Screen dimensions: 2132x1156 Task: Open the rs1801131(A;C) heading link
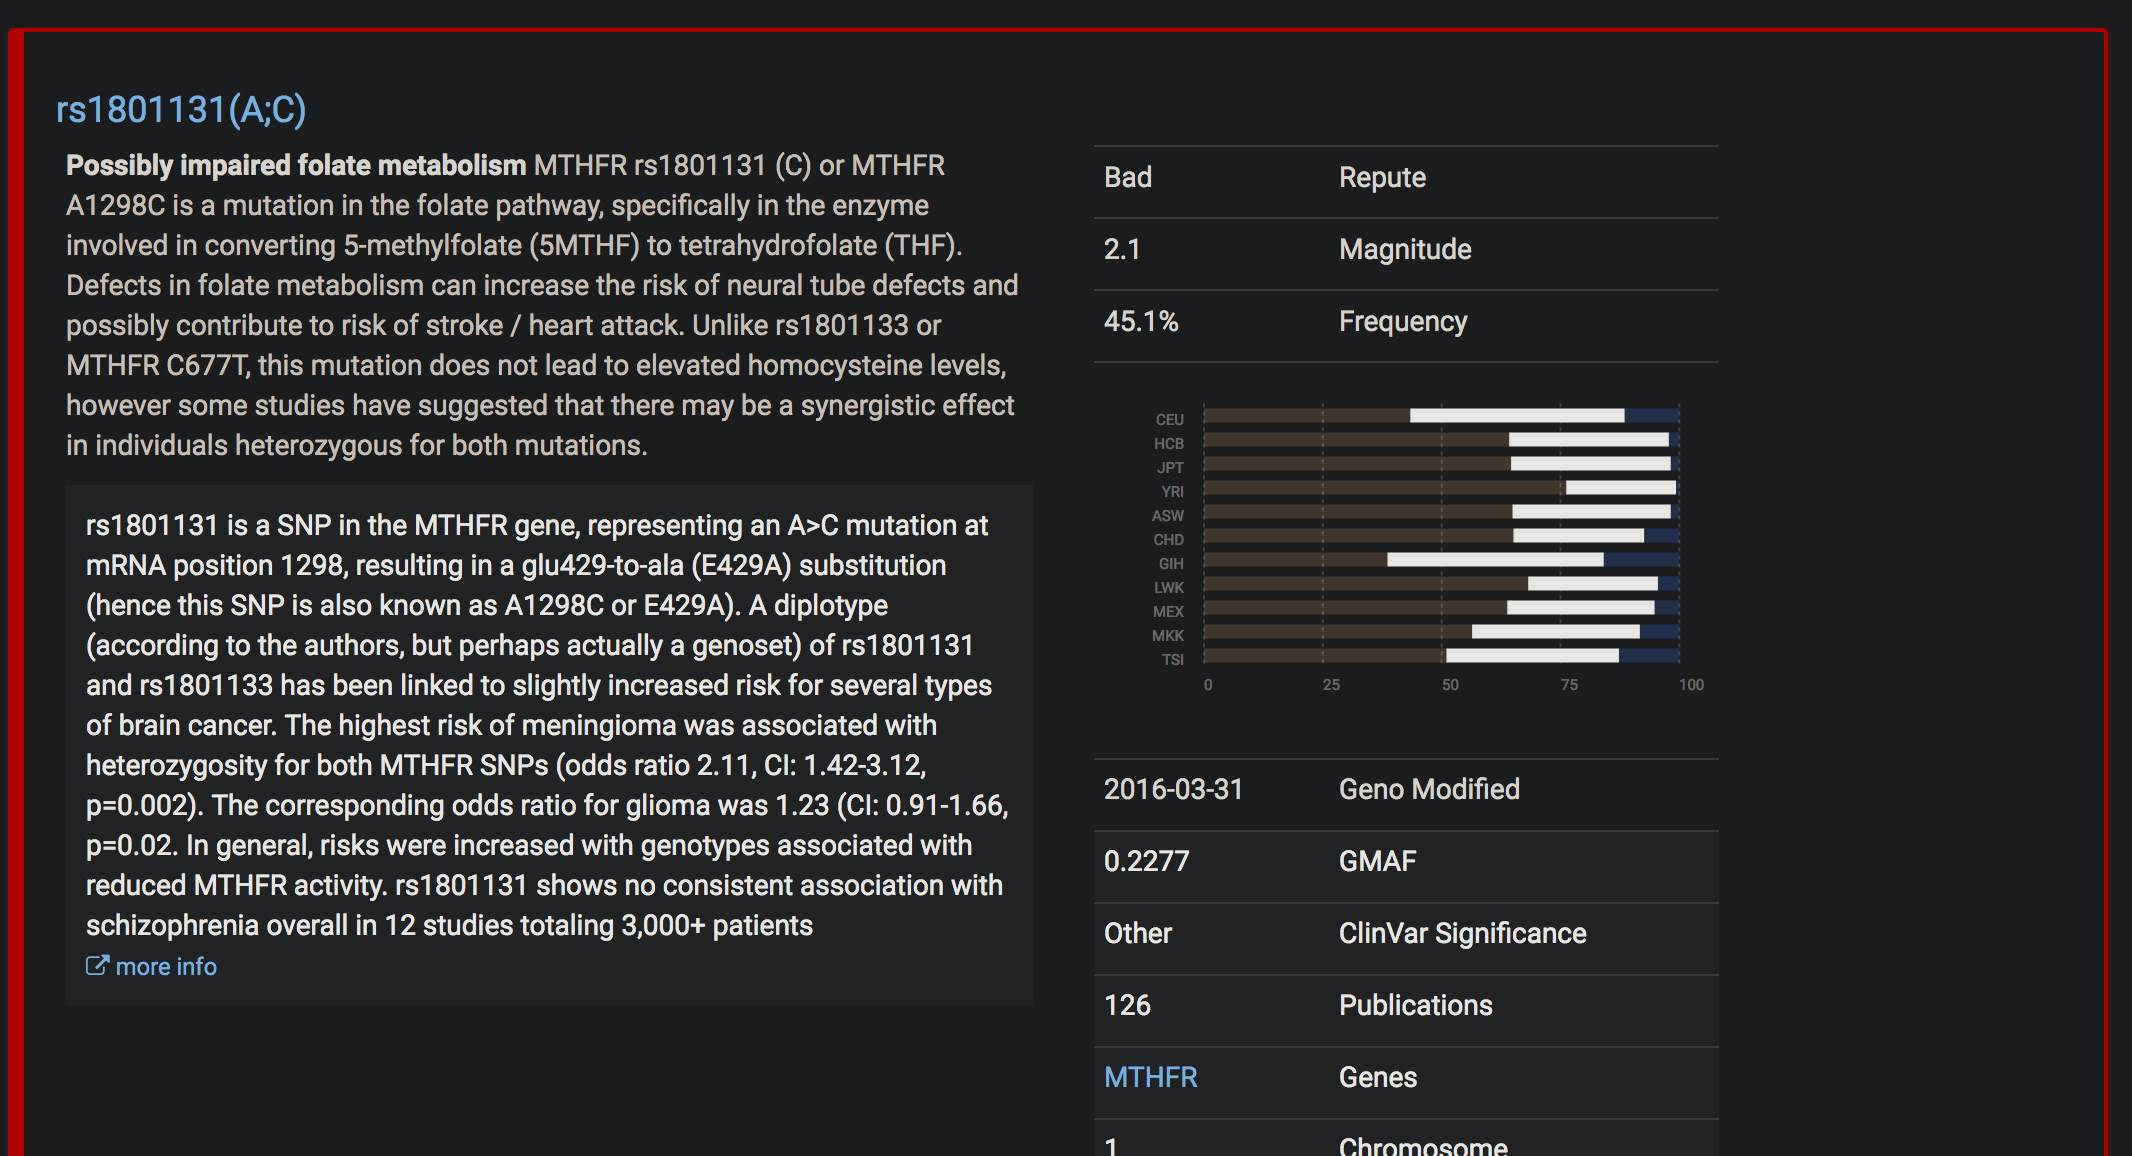point(181,109)
